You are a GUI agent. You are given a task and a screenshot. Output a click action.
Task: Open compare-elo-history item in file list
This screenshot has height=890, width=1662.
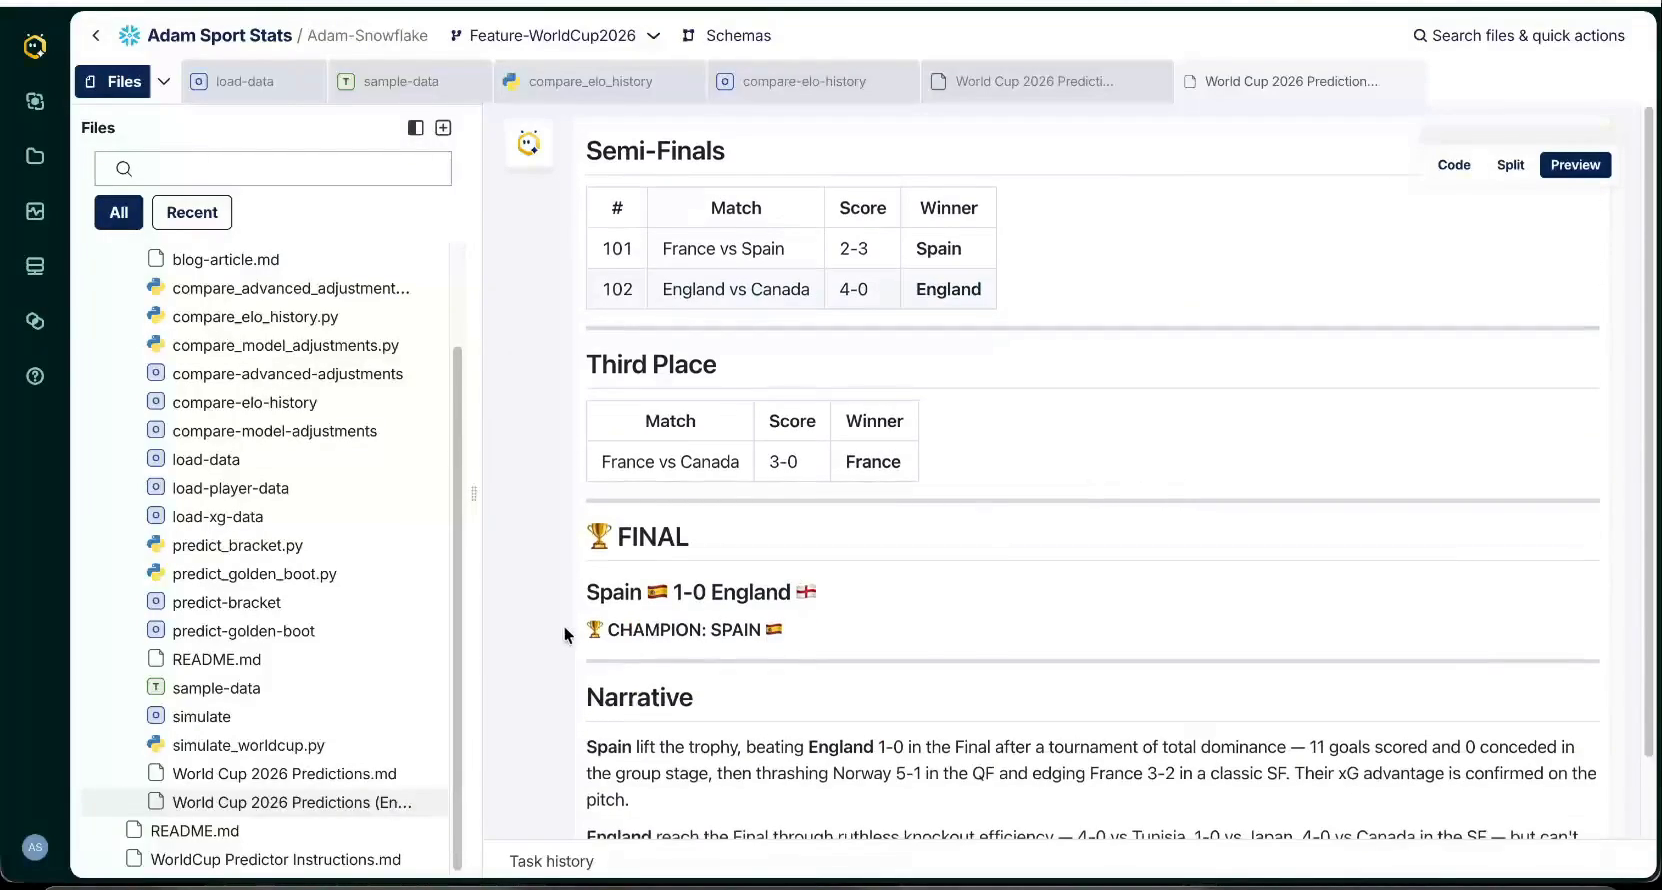pos(244,402)
